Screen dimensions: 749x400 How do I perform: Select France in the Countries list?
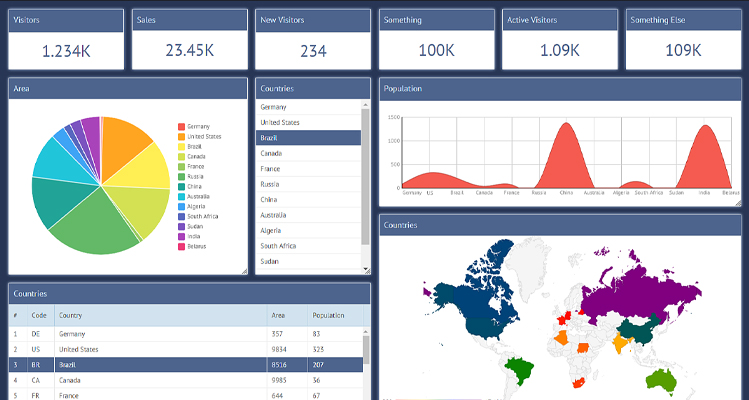pyautogui.click(x=308, y=169)
